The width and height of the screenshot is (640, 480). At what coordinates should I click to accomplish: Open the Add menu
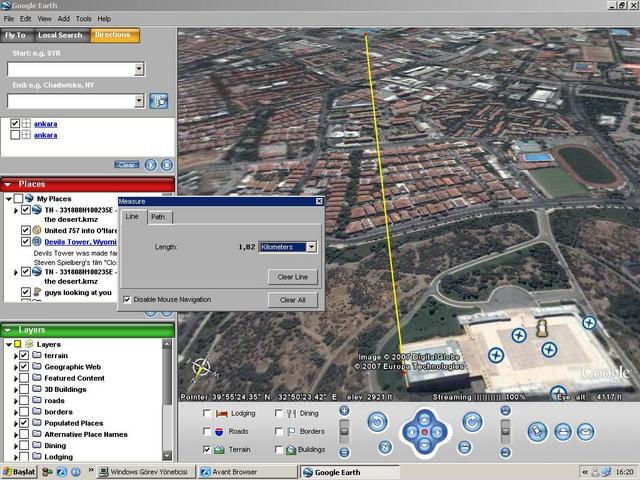(63, 19)
